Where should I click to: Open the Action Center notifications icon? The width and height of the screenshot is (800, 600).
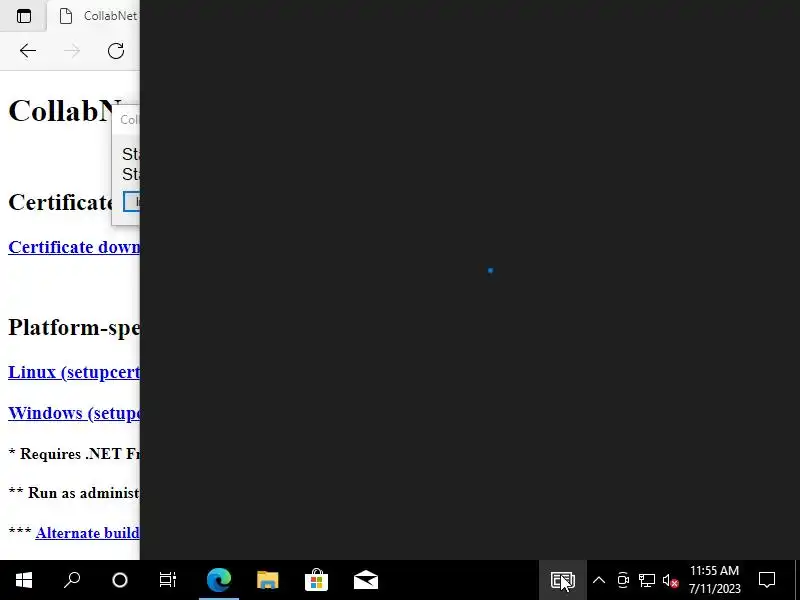tap(767, 580)
